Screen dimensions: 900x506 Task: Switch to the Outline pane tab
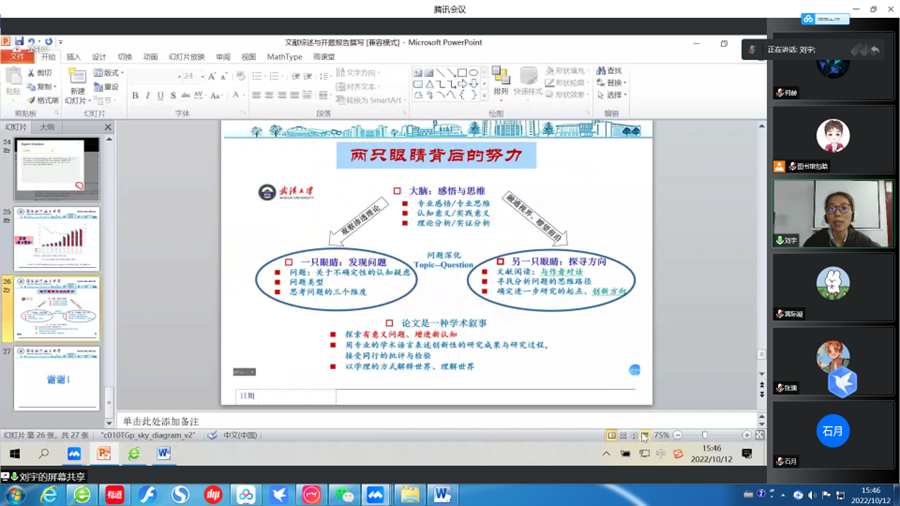(x=47, y=128)
